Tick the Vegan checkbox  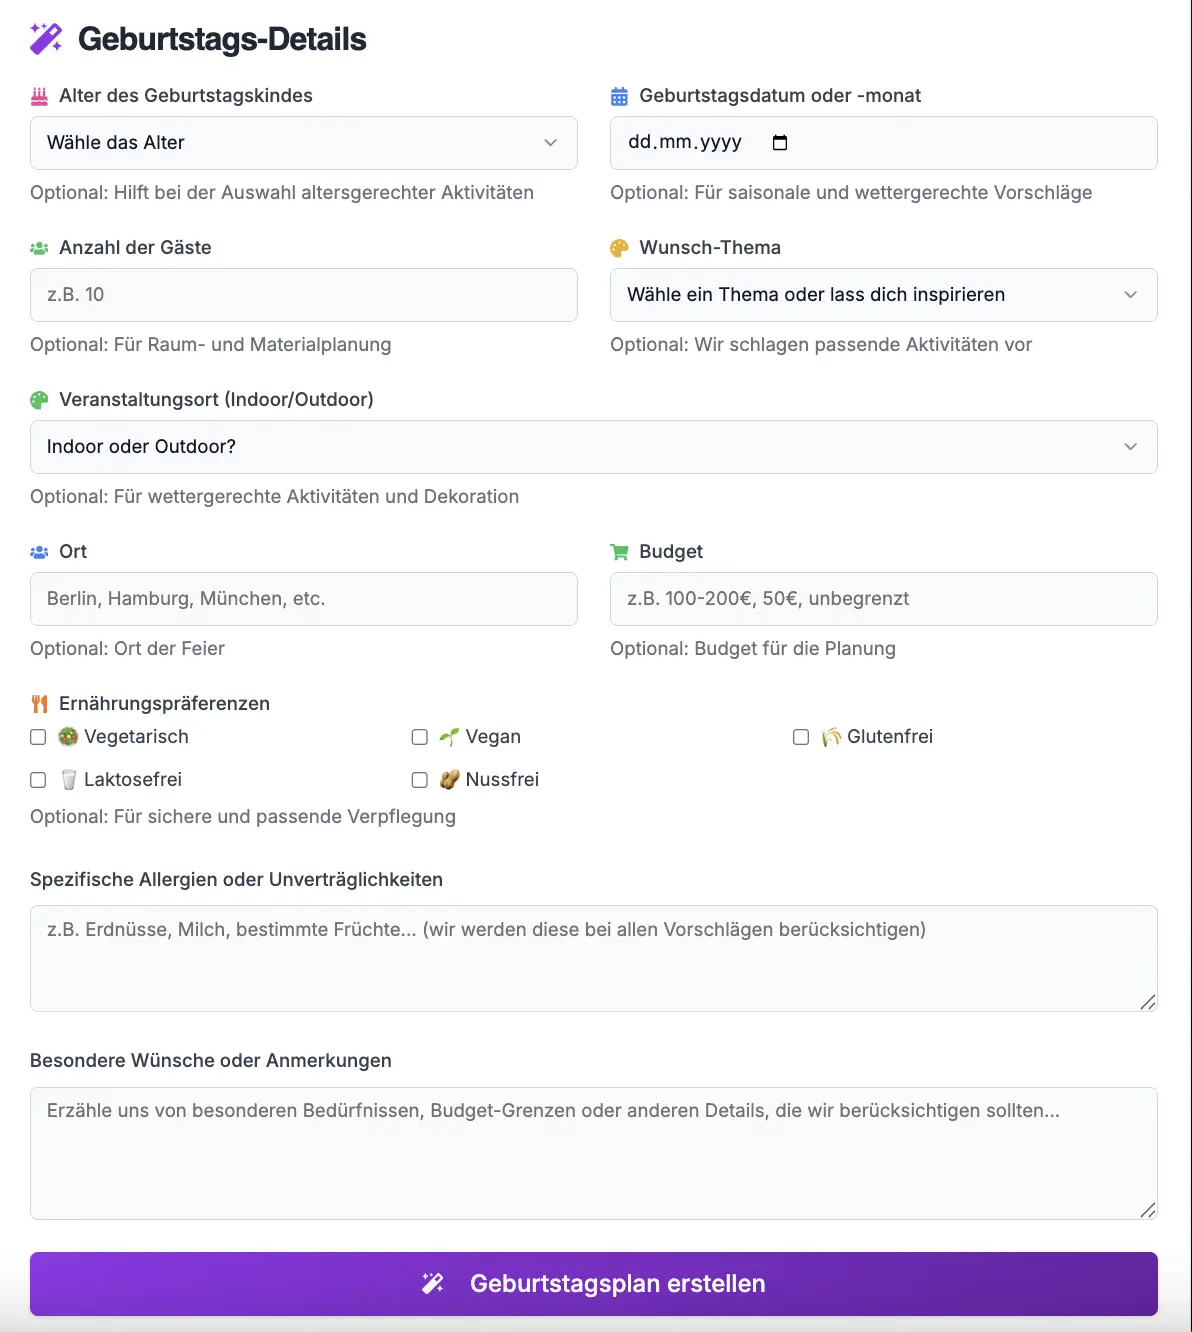click(420, 737)
